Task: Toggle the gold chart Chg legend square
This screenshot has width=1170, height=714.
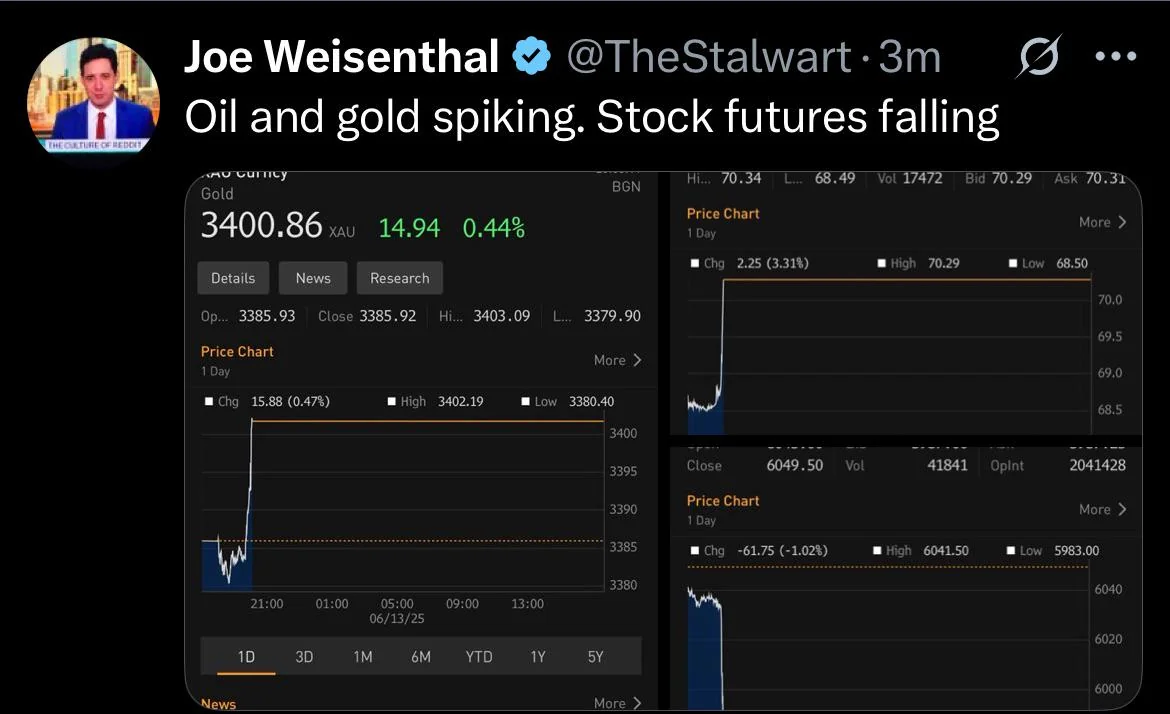Action: 209,401
